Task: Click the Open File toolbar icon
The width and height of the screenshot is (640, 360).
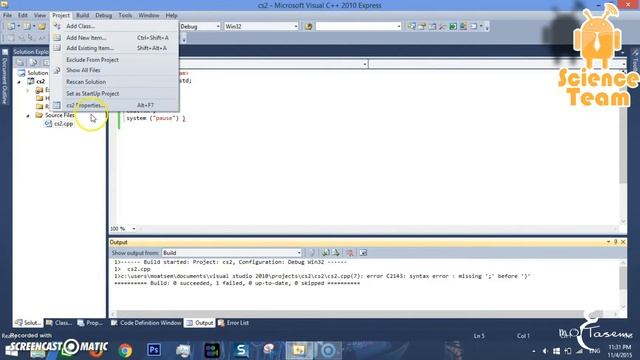Action: coord(42,27)
